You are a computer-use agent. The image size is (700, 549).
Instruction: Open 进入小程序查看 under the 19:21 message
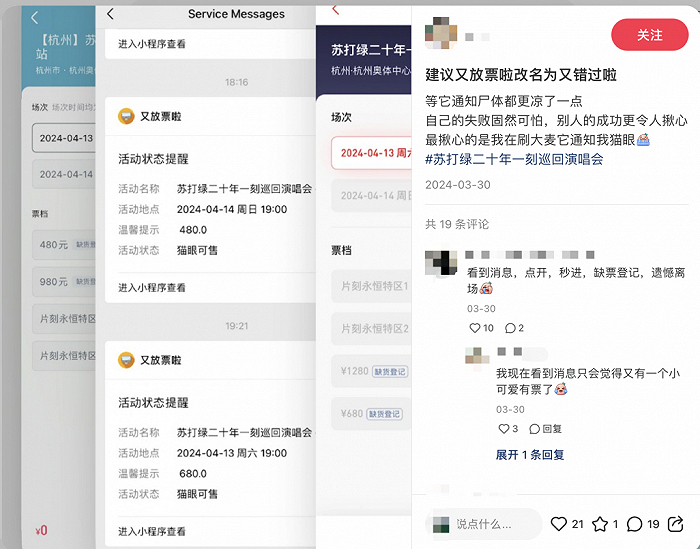[152, 532]
